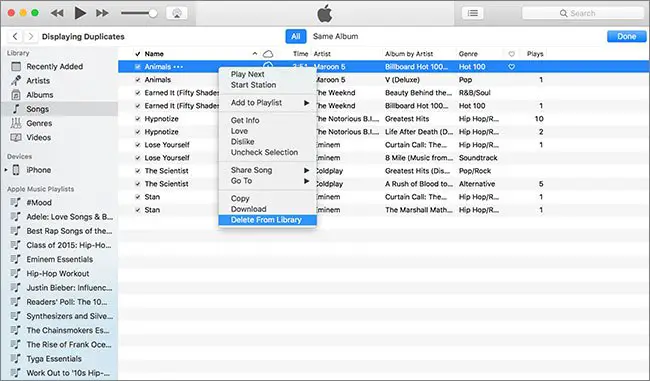Open Genres in the library sidebar
The width and height of the screenshot is (650, 381).
click(x=39, y=123)
